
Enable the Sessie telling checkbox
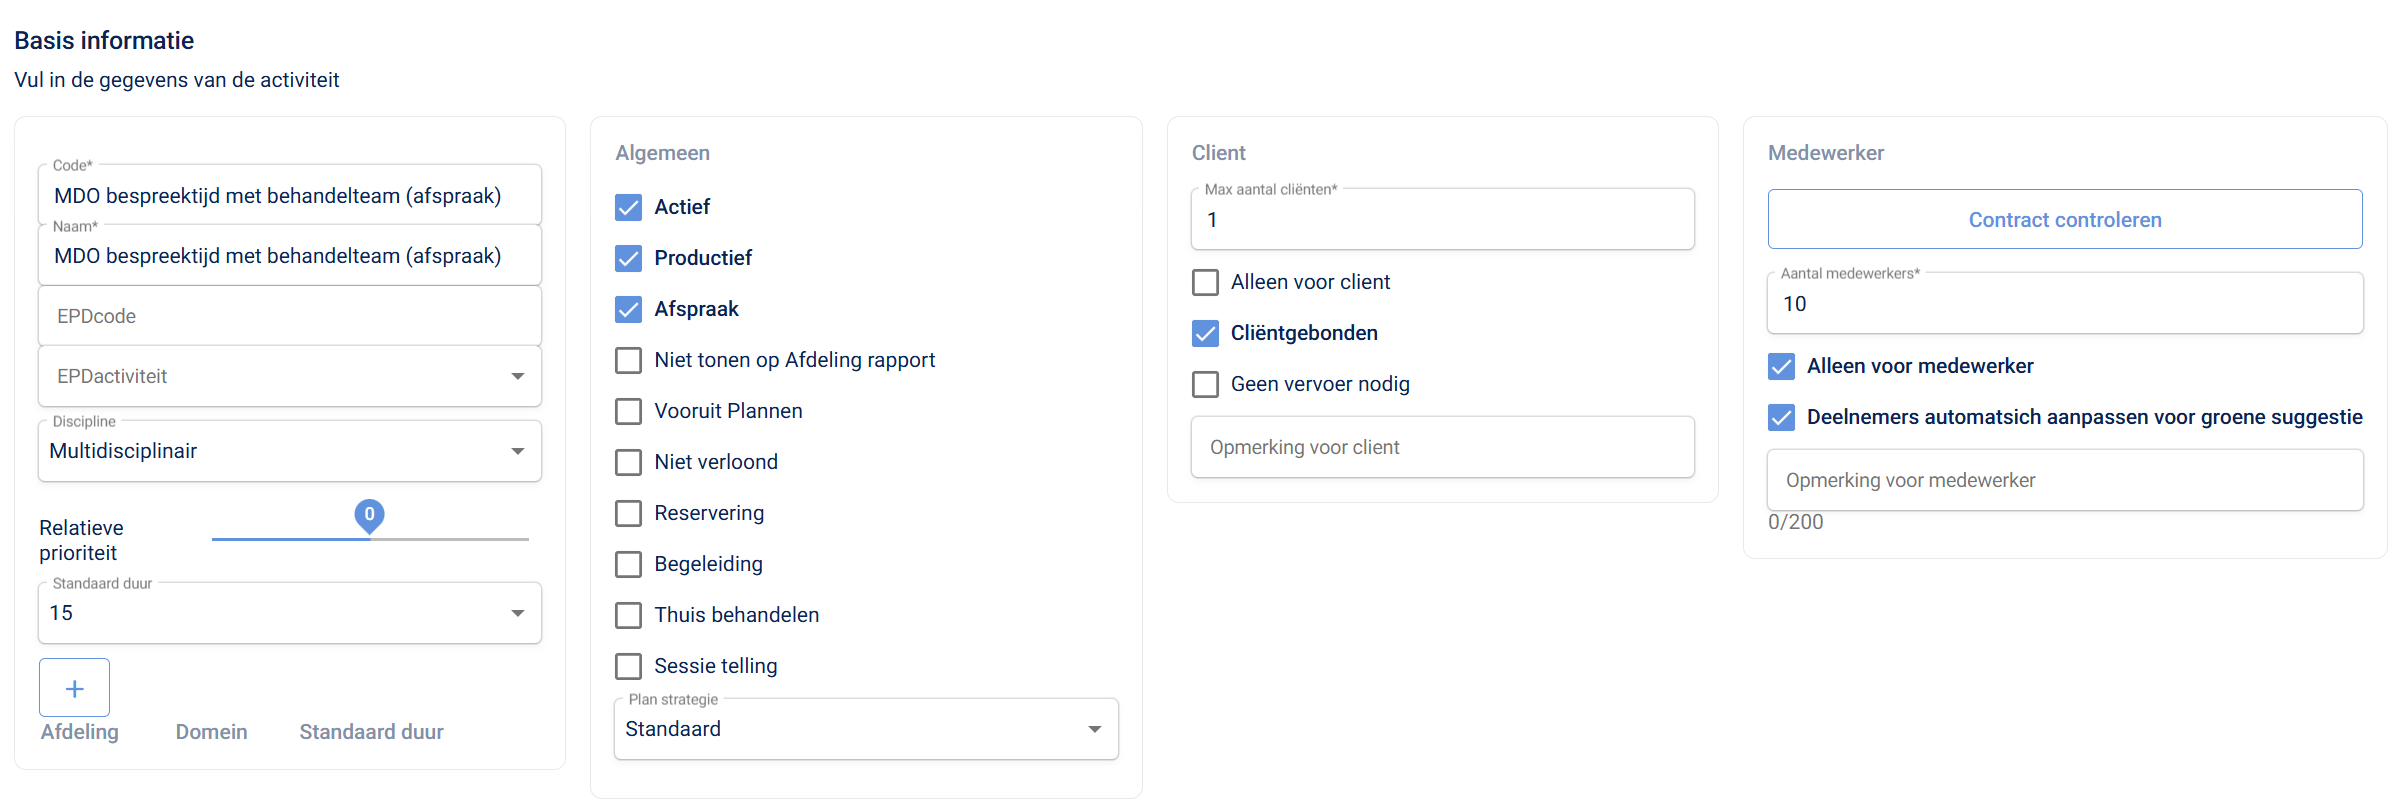(x=628, y=666)
